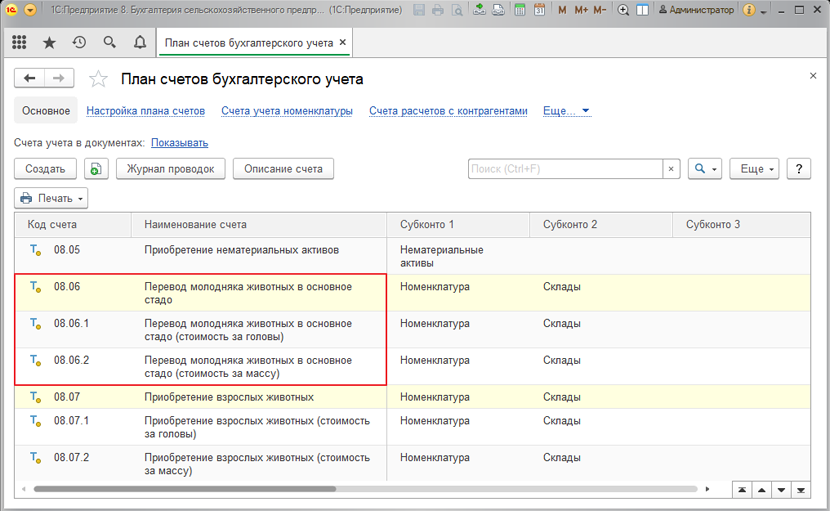The height and width of the screenshot is (511, 830).
Task: Go back with the left arrow
Action: [29, 78]
